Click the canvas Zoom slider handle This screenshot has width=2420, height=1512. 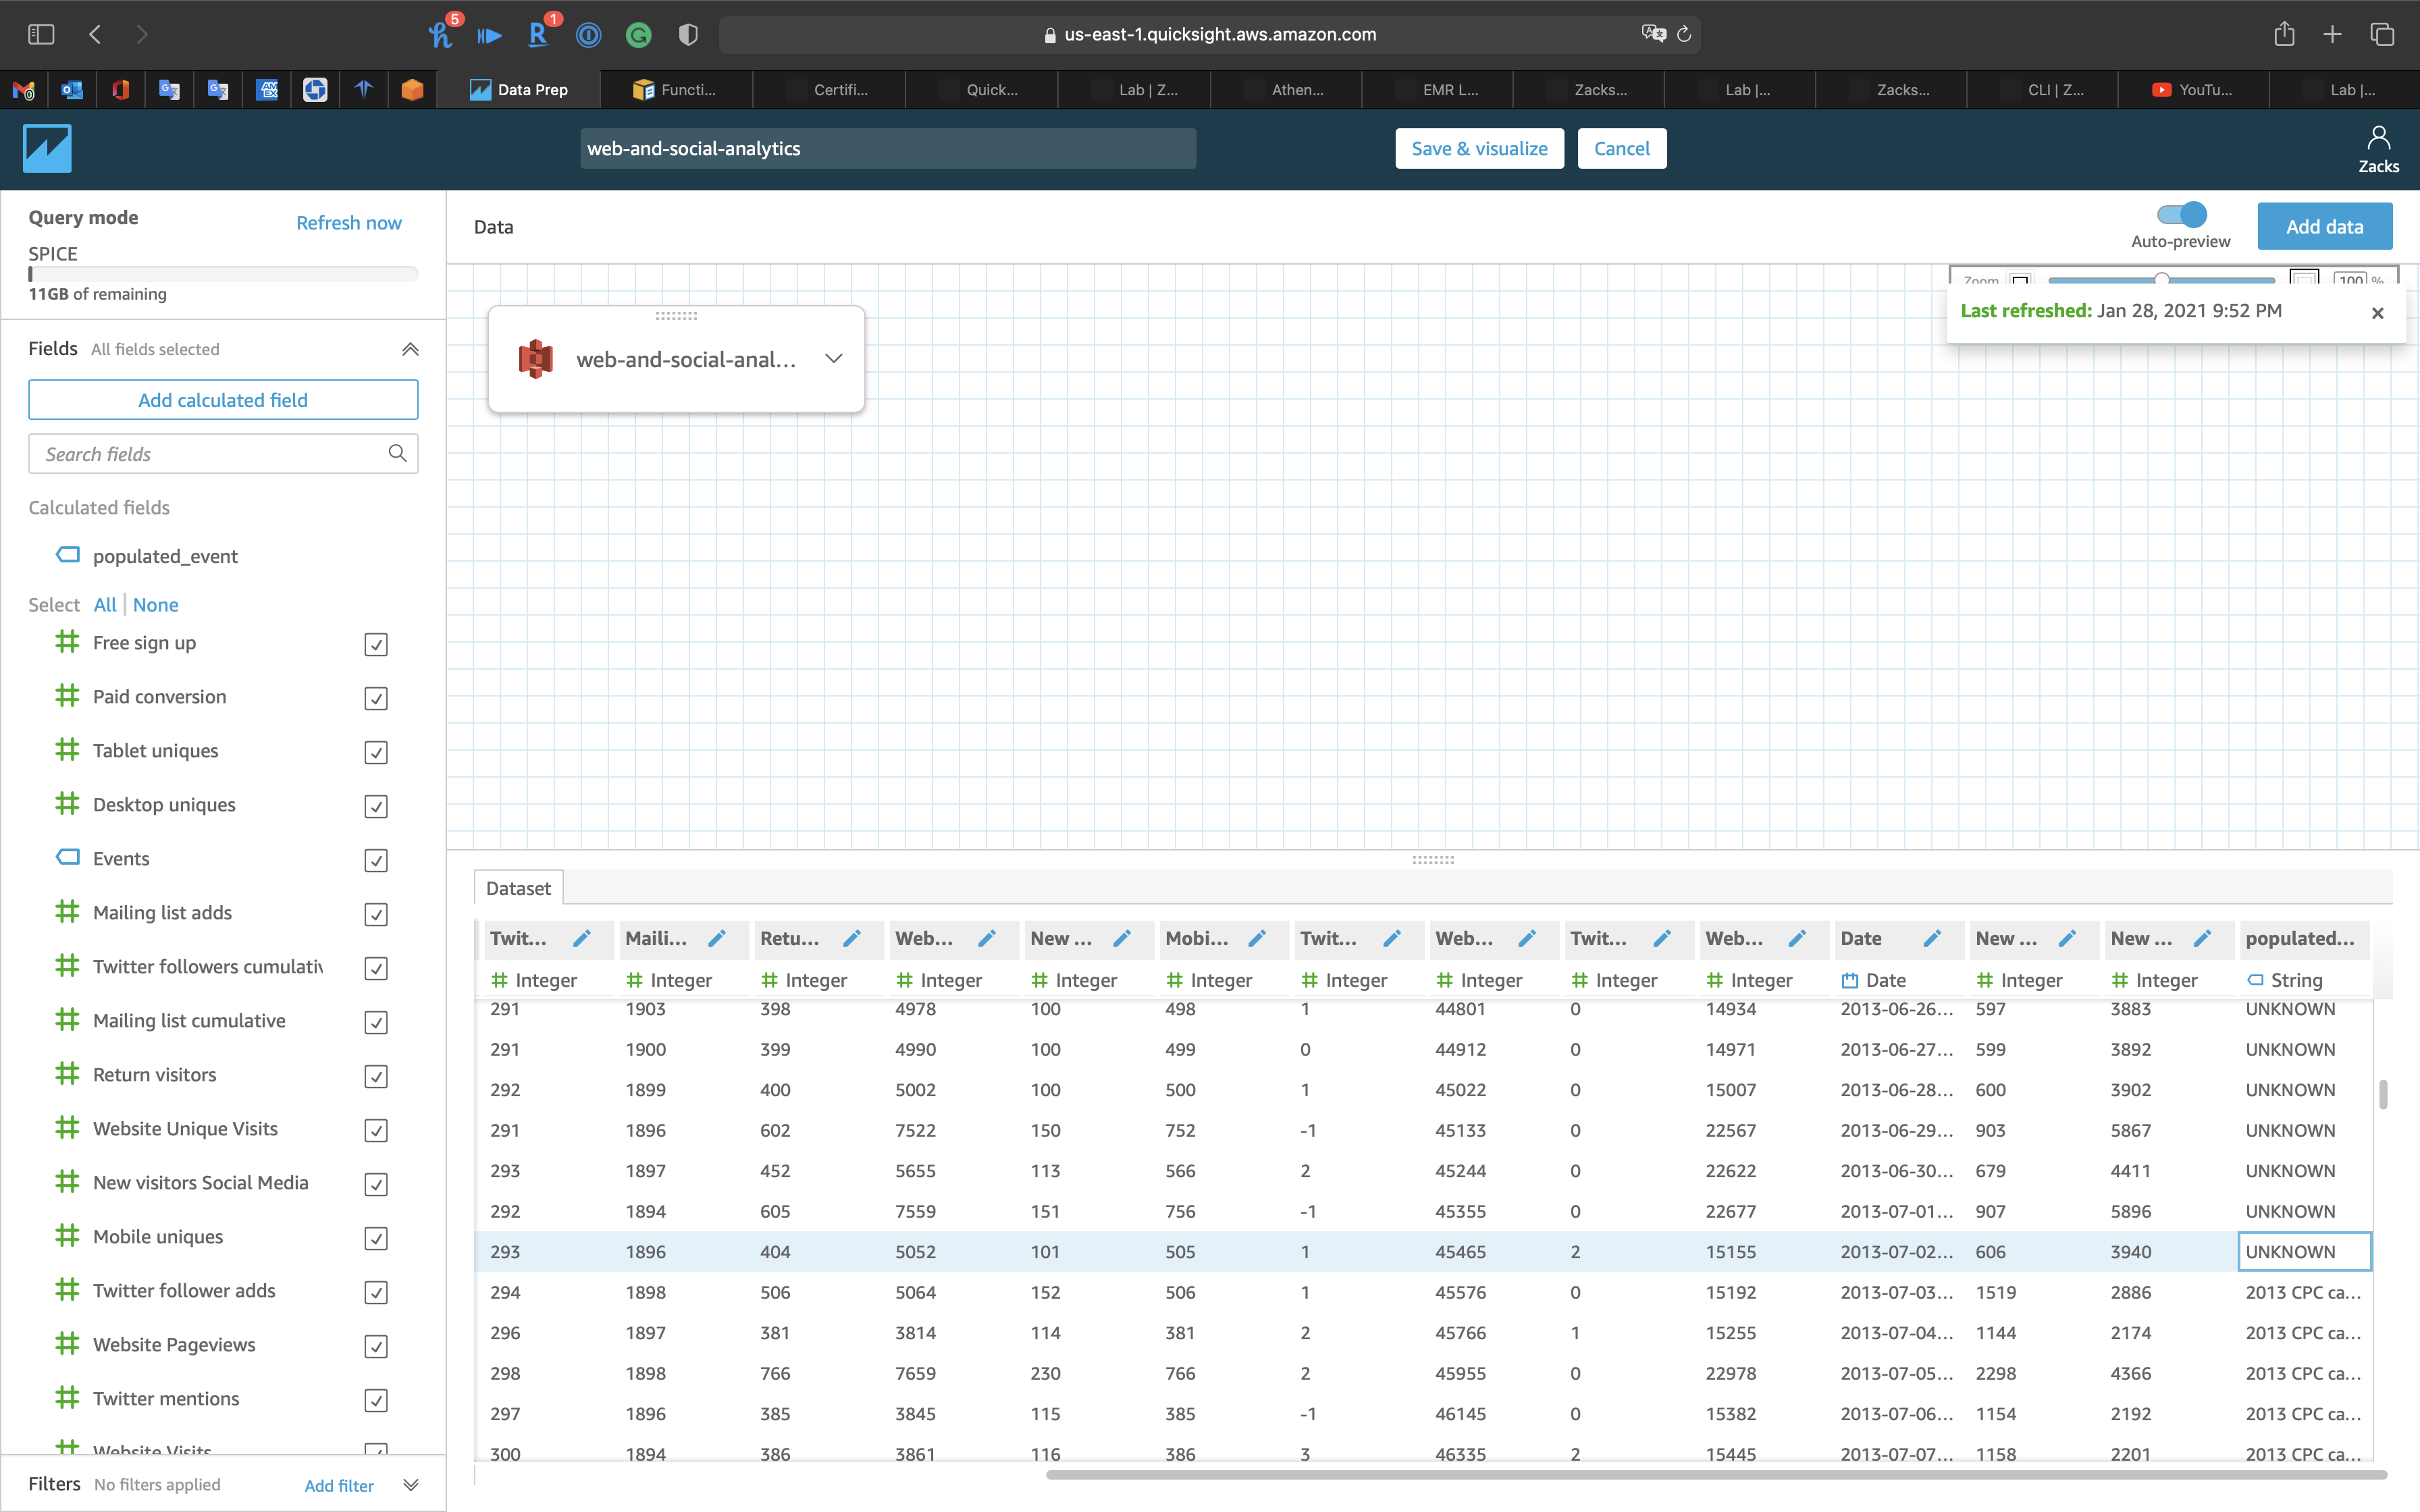[x=2161, y=279]
